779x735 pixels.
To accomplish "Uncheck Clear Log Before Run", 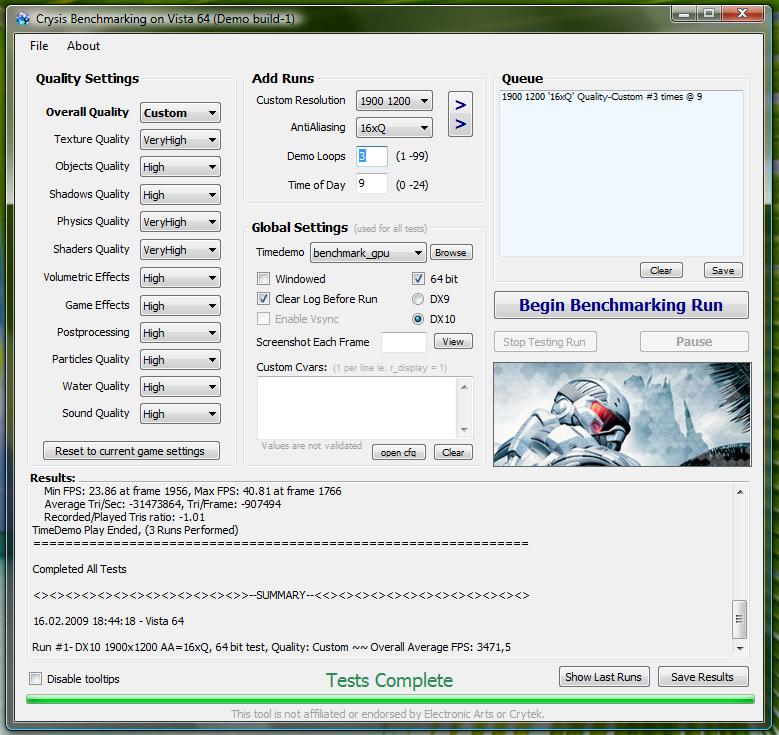I will point(263,299).
